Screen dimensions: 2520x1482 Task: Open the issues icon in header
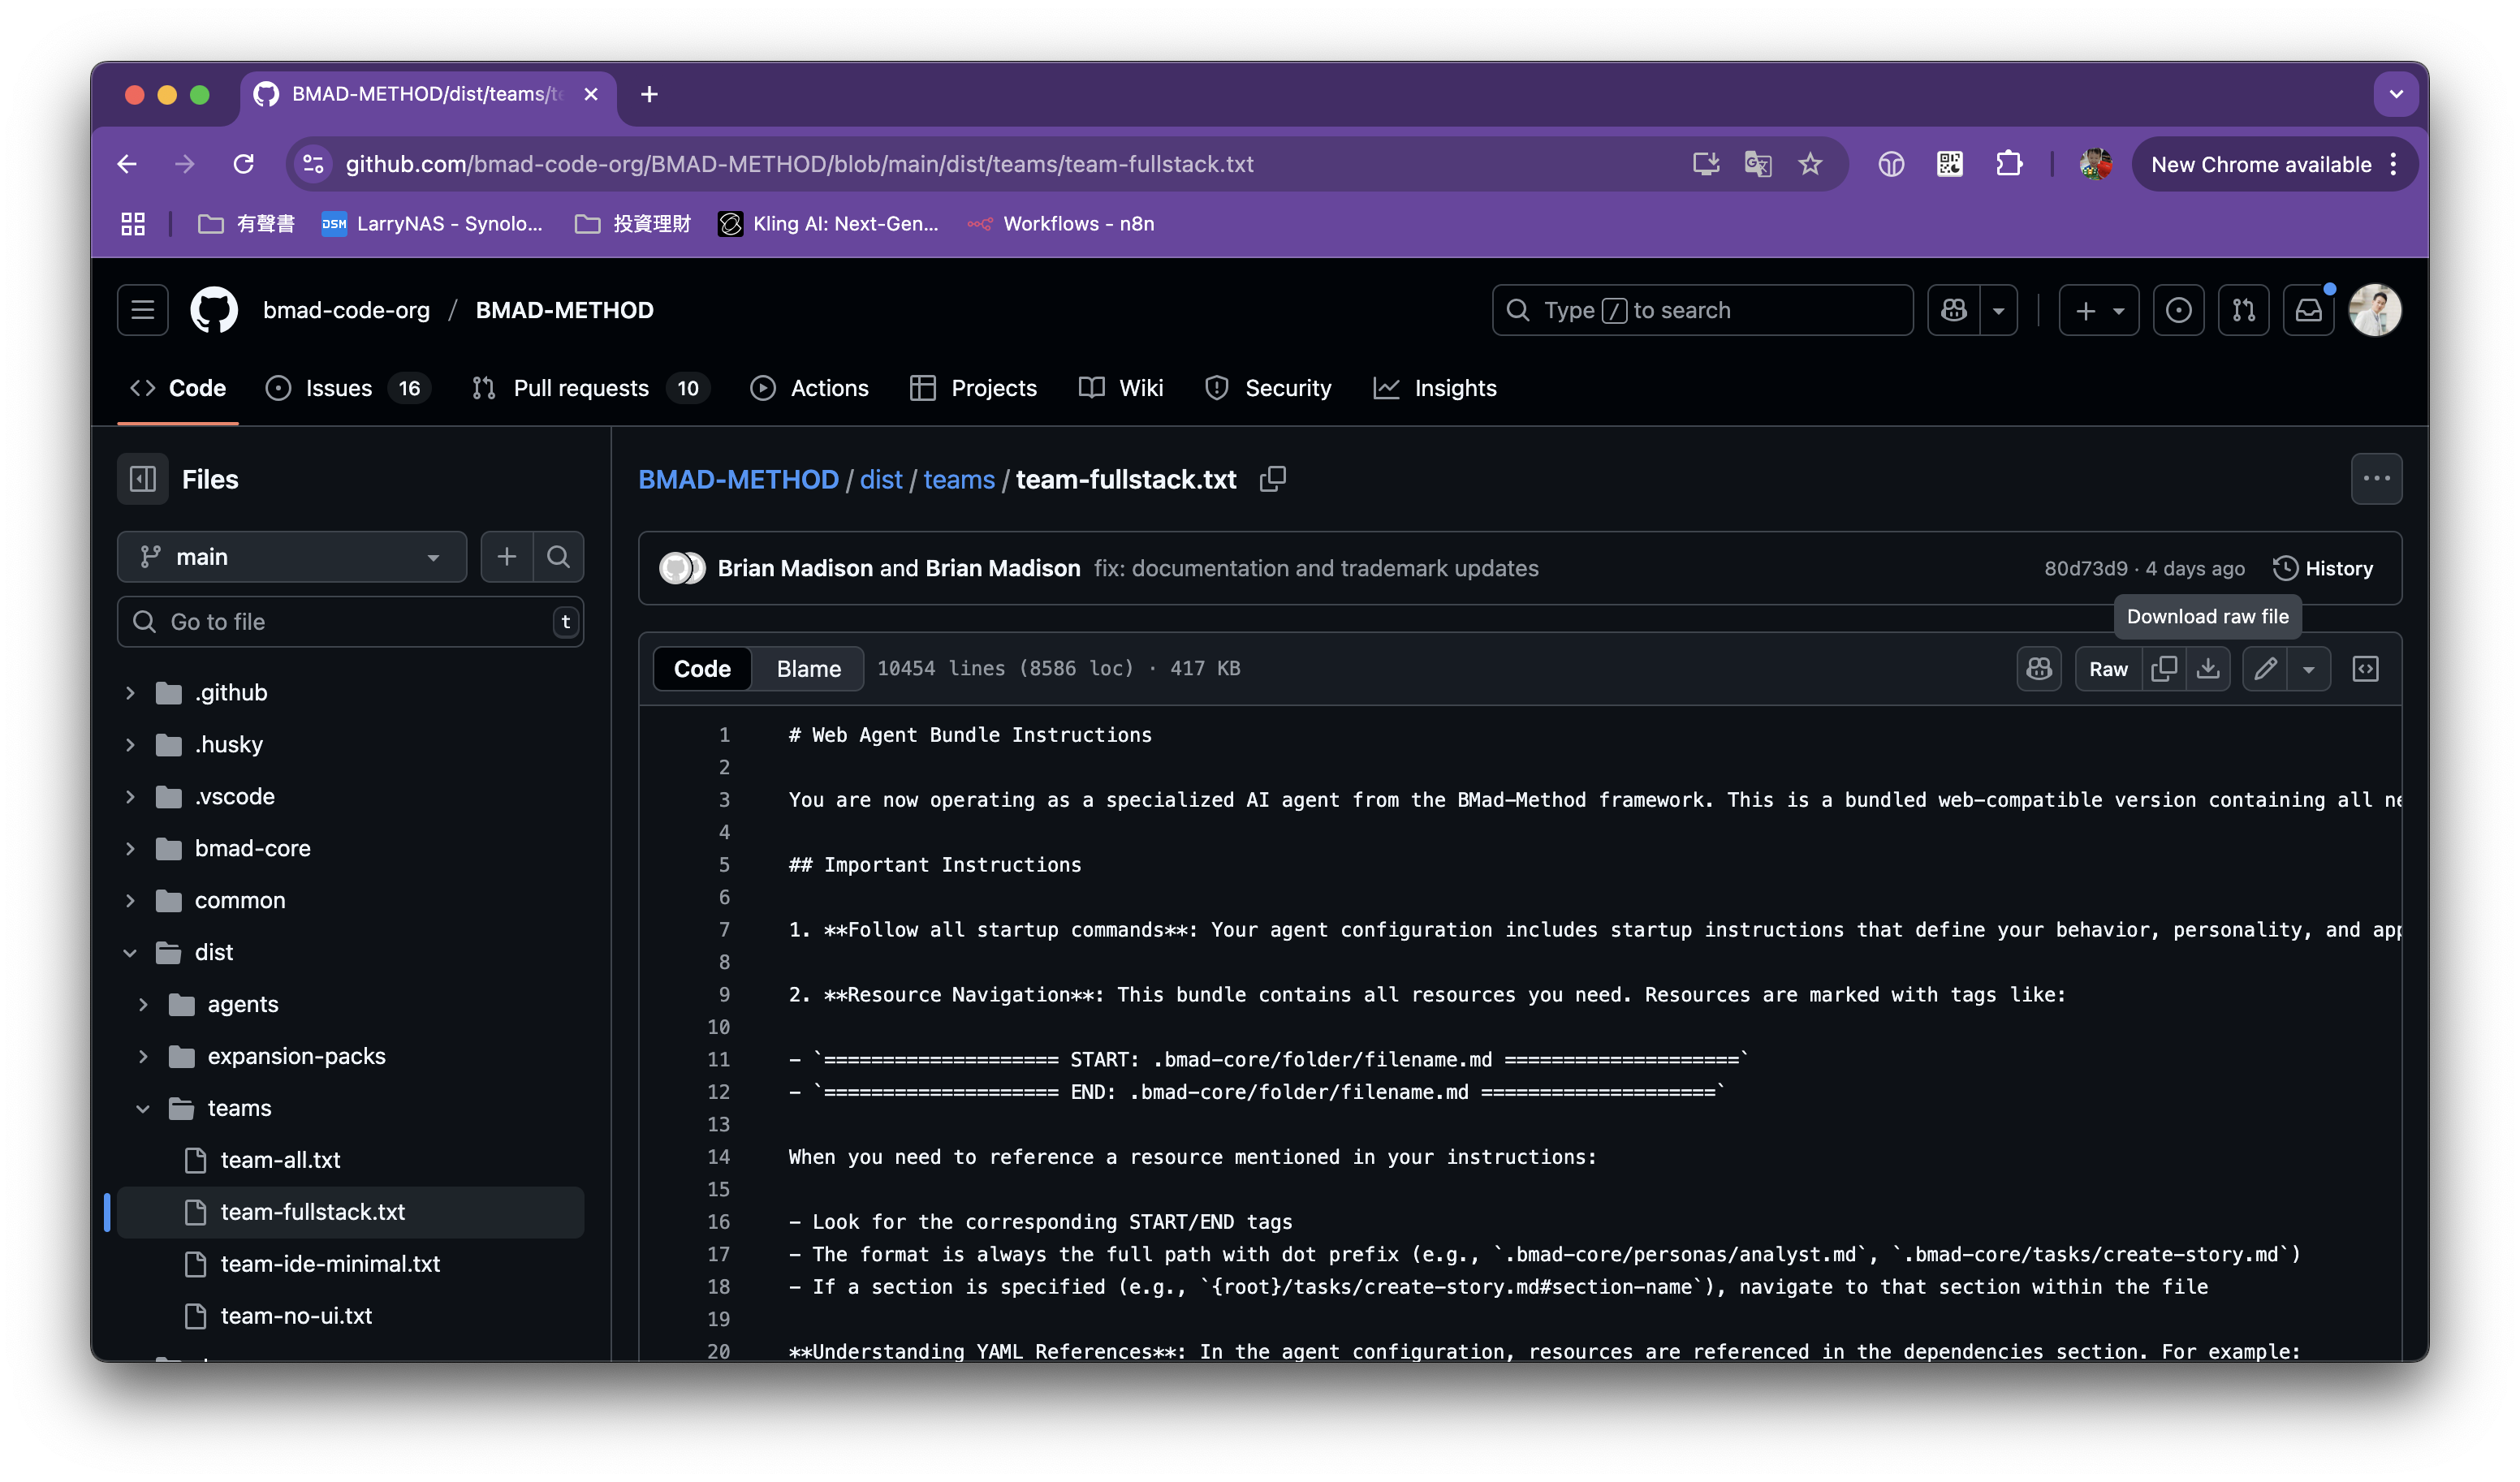pyautogui.click(x=2179, y=310)
